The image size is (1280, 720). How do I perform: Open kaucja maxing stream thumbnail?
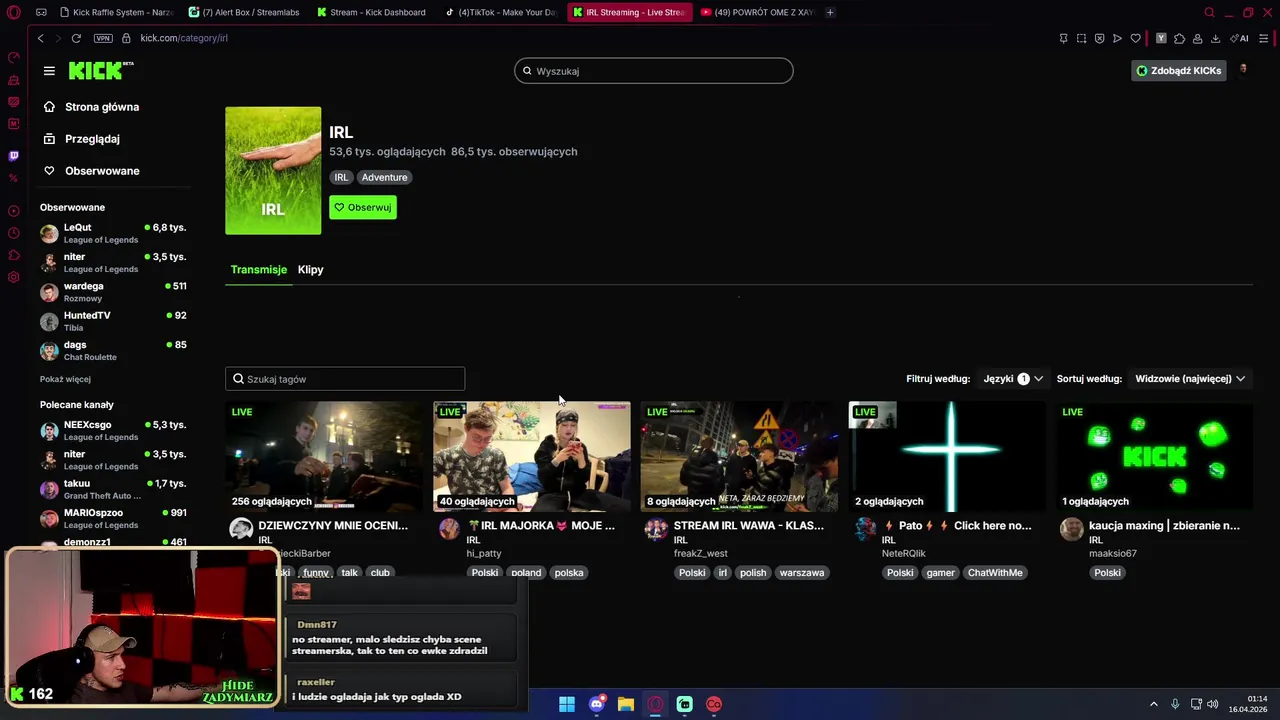point(1155,457)
